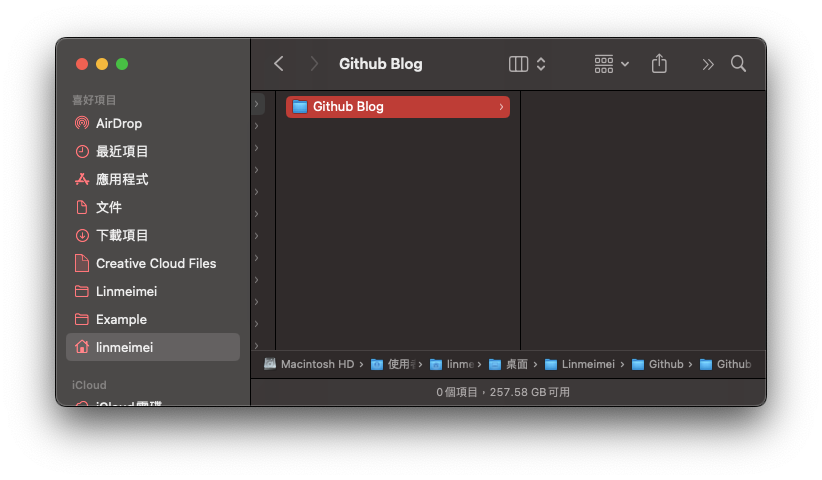Image resolution: width=822 pixels, height=480 pixels.
Task: Click first Github folder in path bar
Action: click(x=658, y=364)
